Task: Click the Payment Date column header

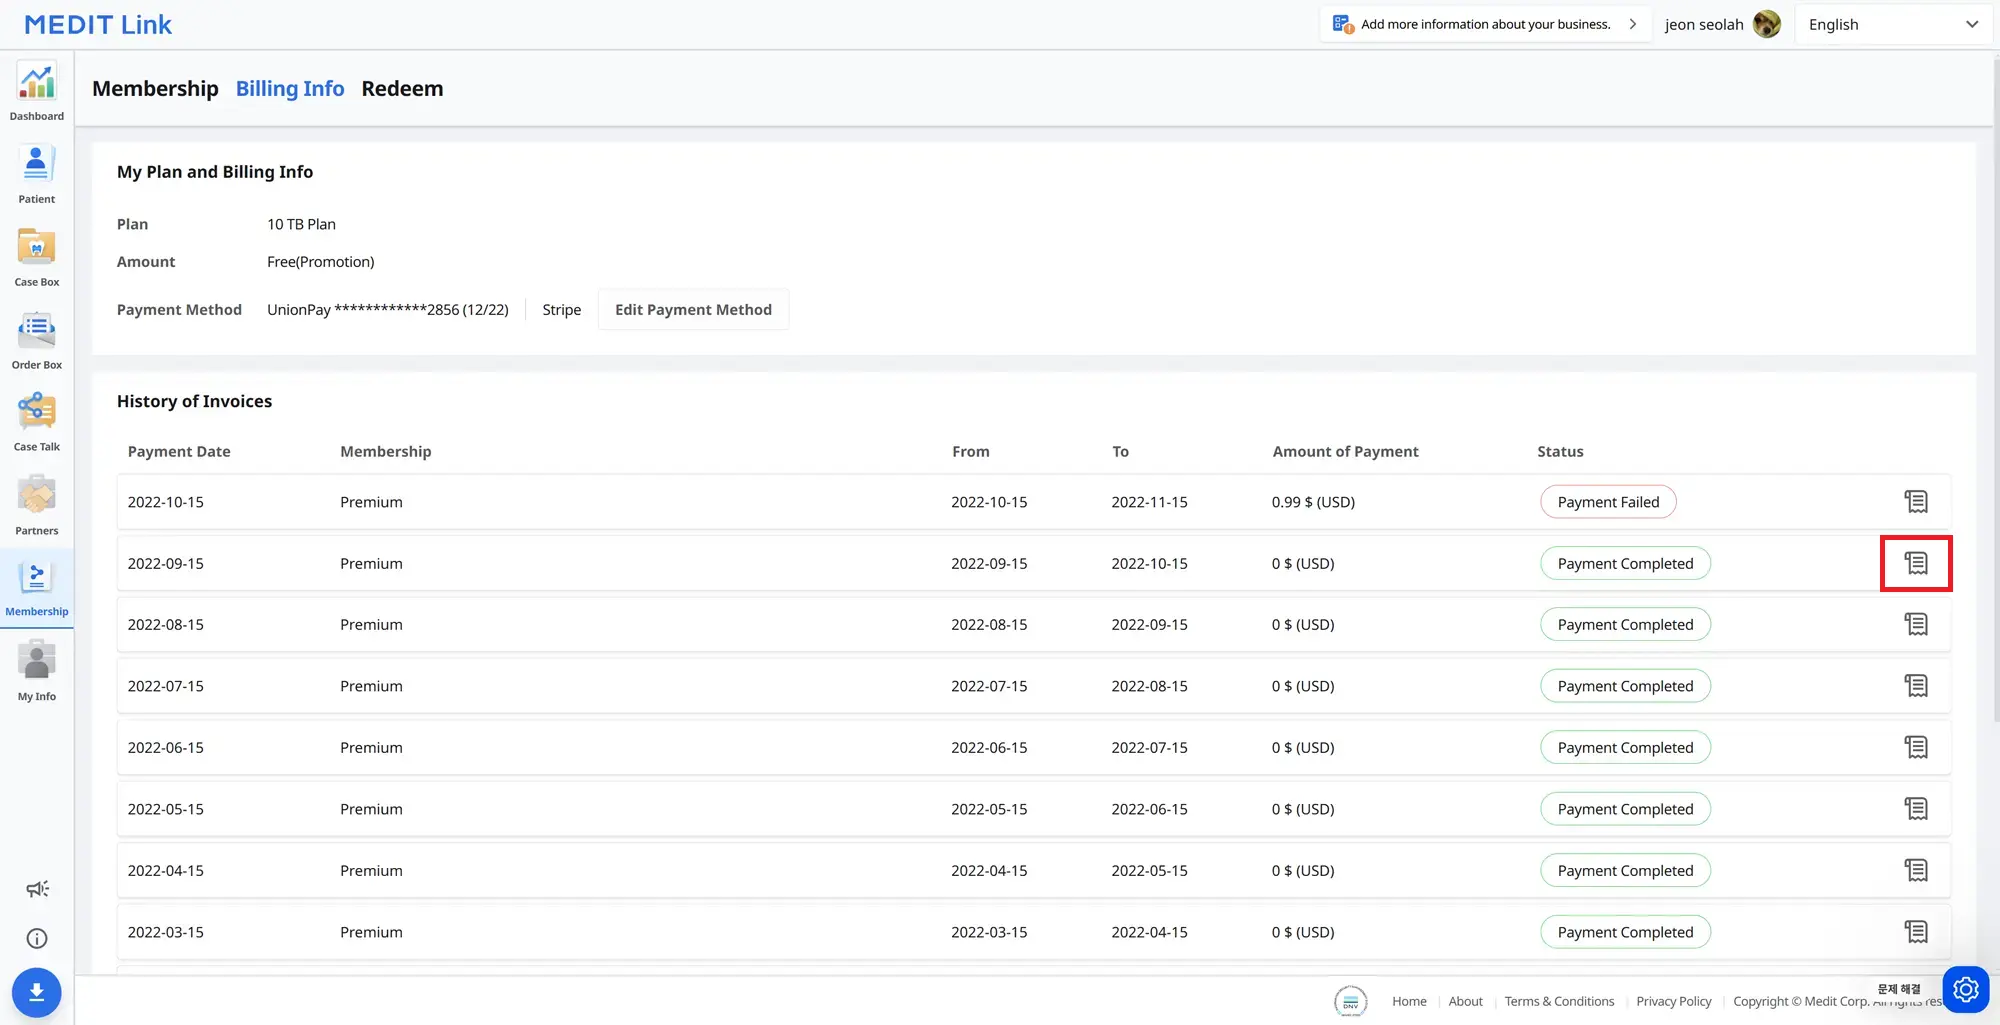Action: click(179, 451)
